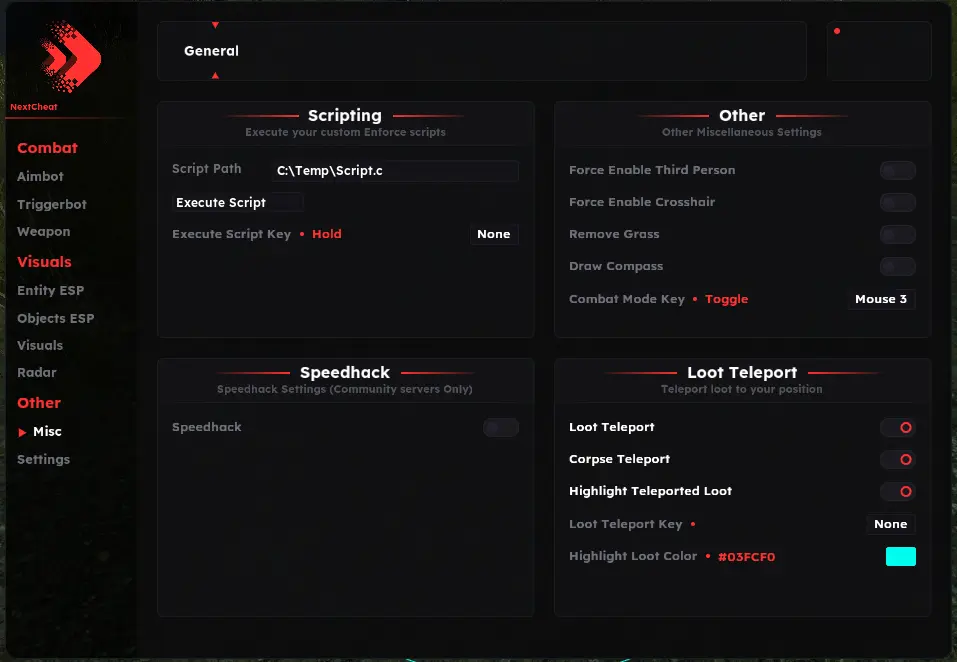Click the small arrow below General
Viewport: 957px width, 662px height.
(215, 75)
